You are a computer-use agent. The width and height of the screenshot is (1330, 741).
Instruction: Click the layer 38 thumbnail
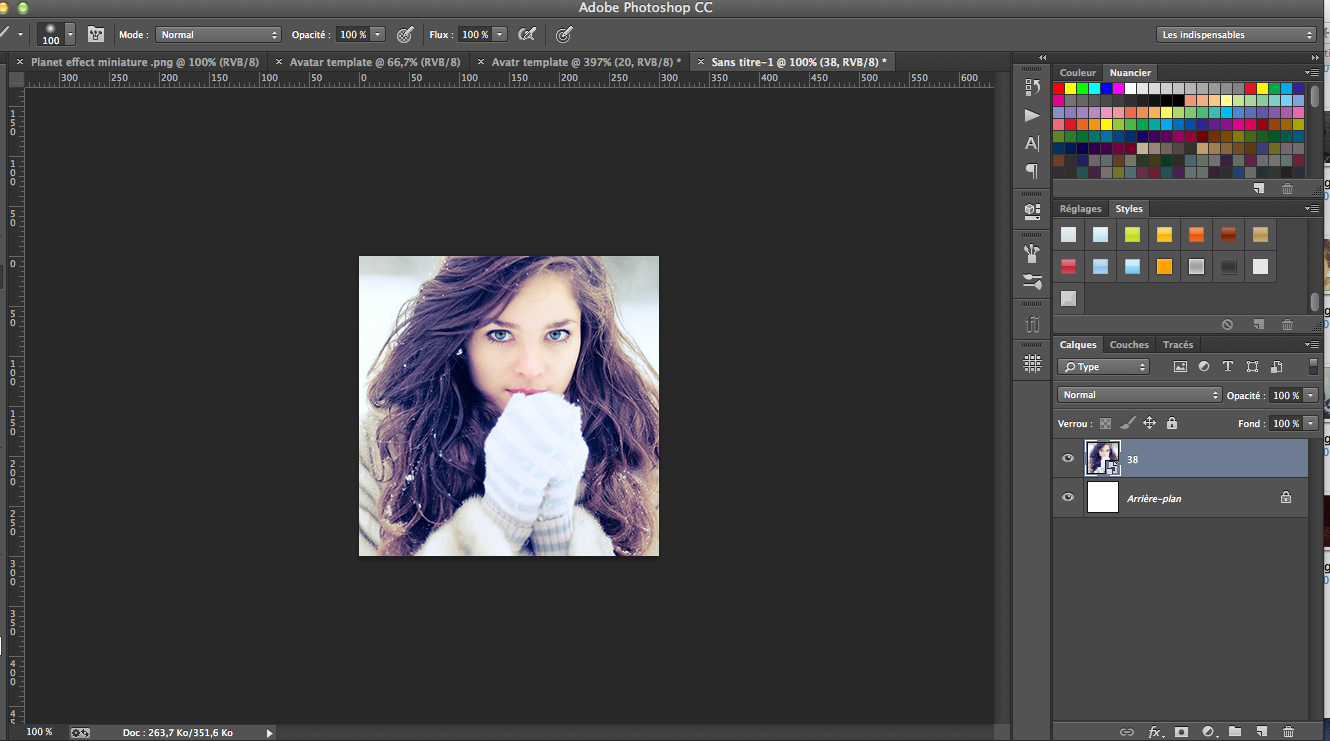pos(1103,458)
